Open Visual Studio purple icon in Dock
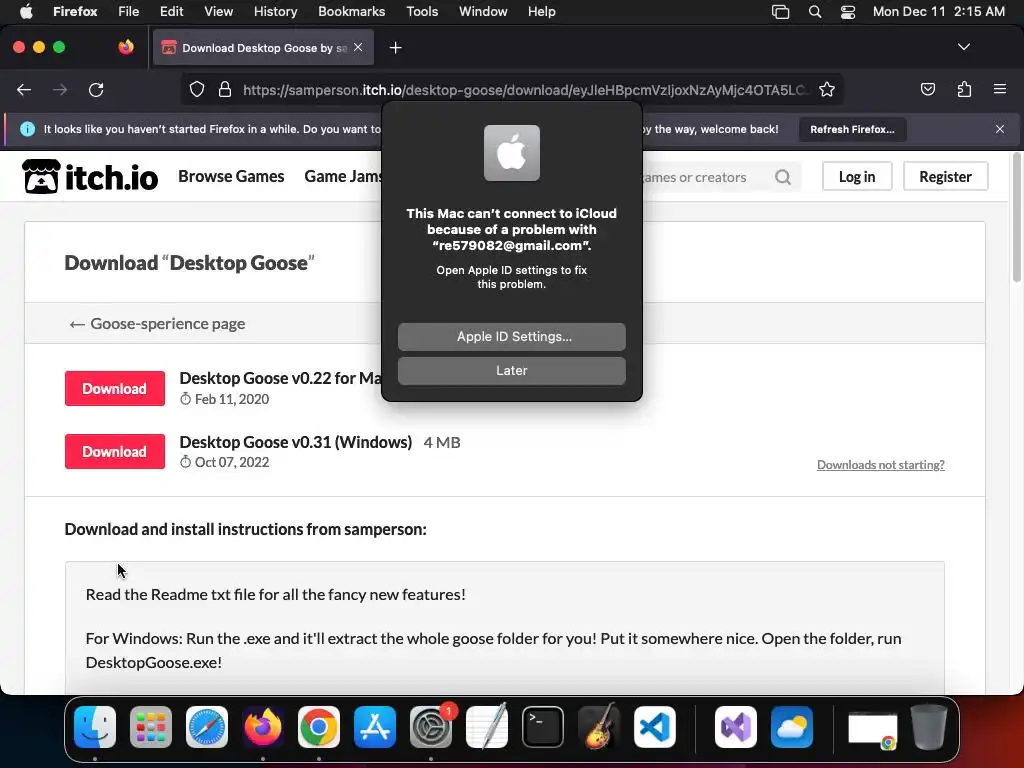This screenshot has width=1024, height=768. [736, 727]
